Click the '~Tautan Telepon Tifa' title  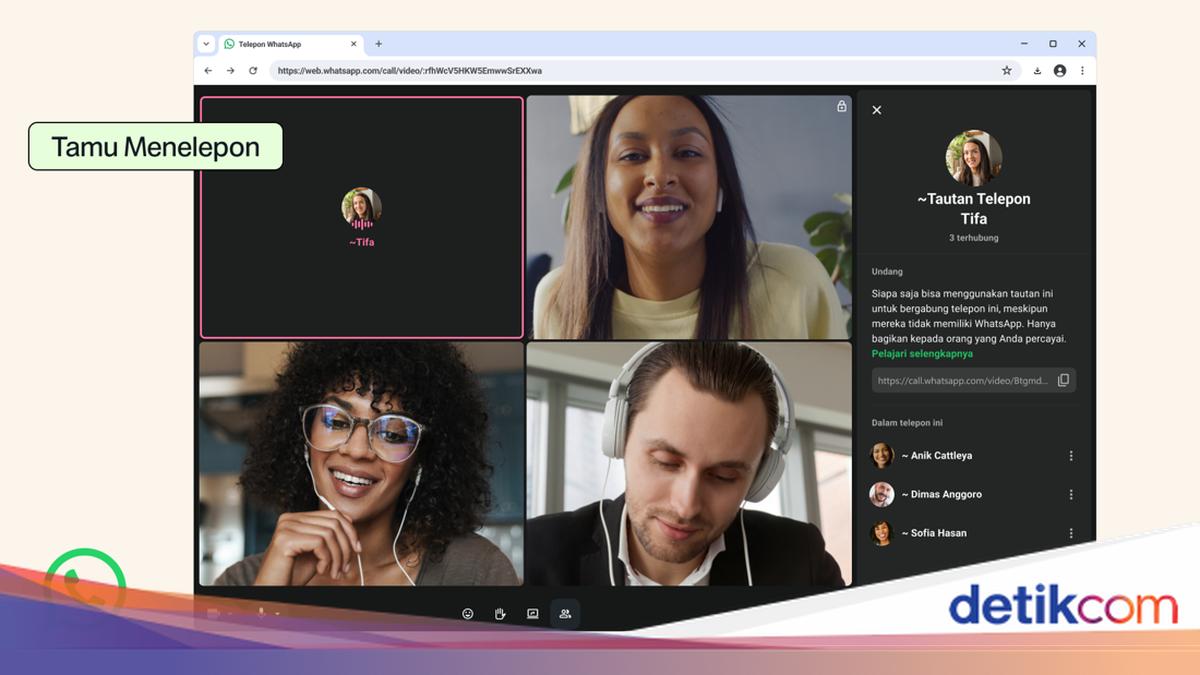[x=974, y=209]
